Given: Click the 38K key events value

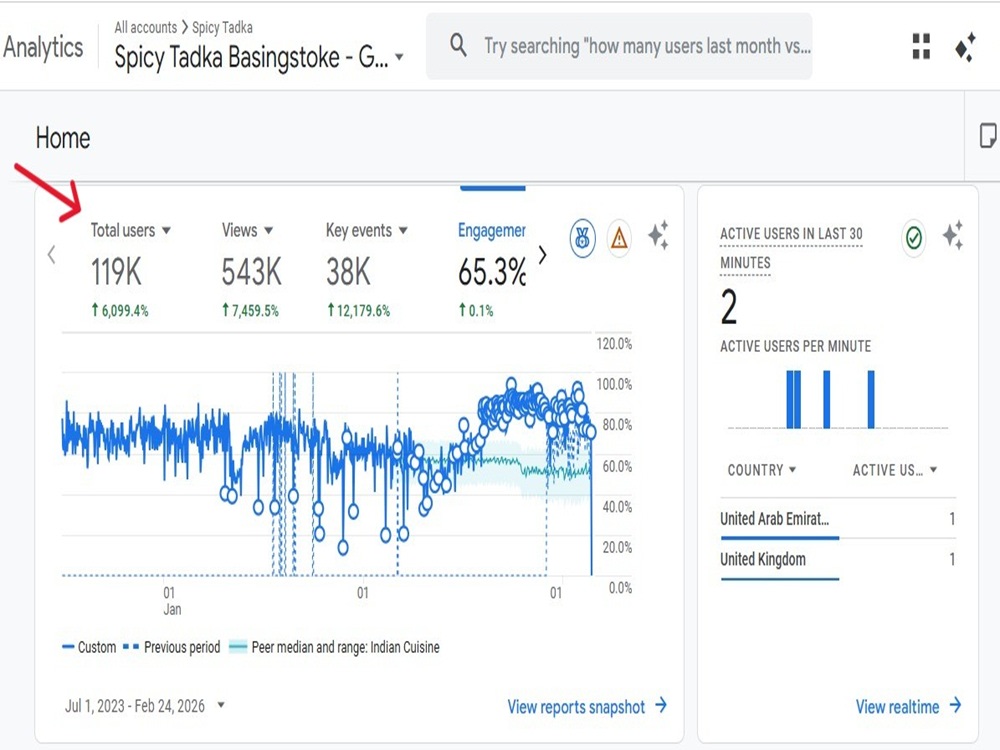Looking at the screenshot, I should [348, 272].
